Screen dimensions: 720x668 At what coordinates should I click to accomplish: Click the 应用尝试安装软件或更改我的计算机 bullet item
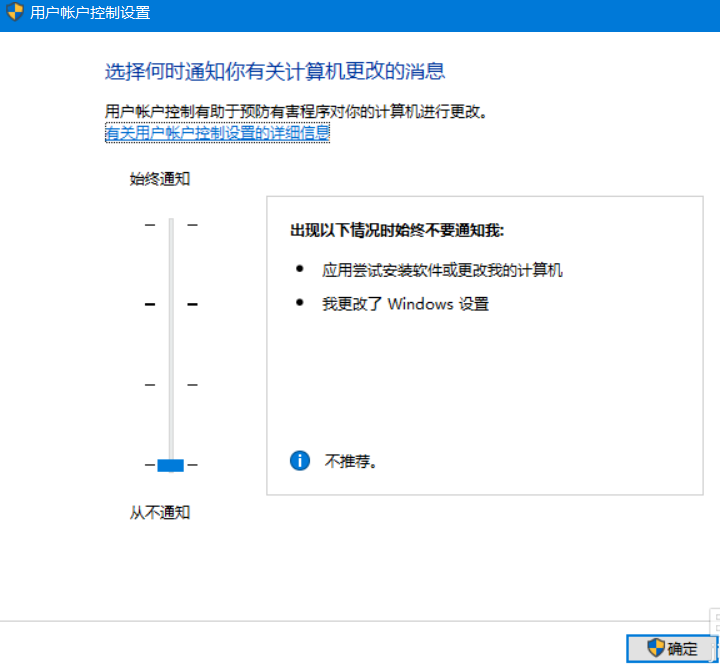[x=442, y=270]
